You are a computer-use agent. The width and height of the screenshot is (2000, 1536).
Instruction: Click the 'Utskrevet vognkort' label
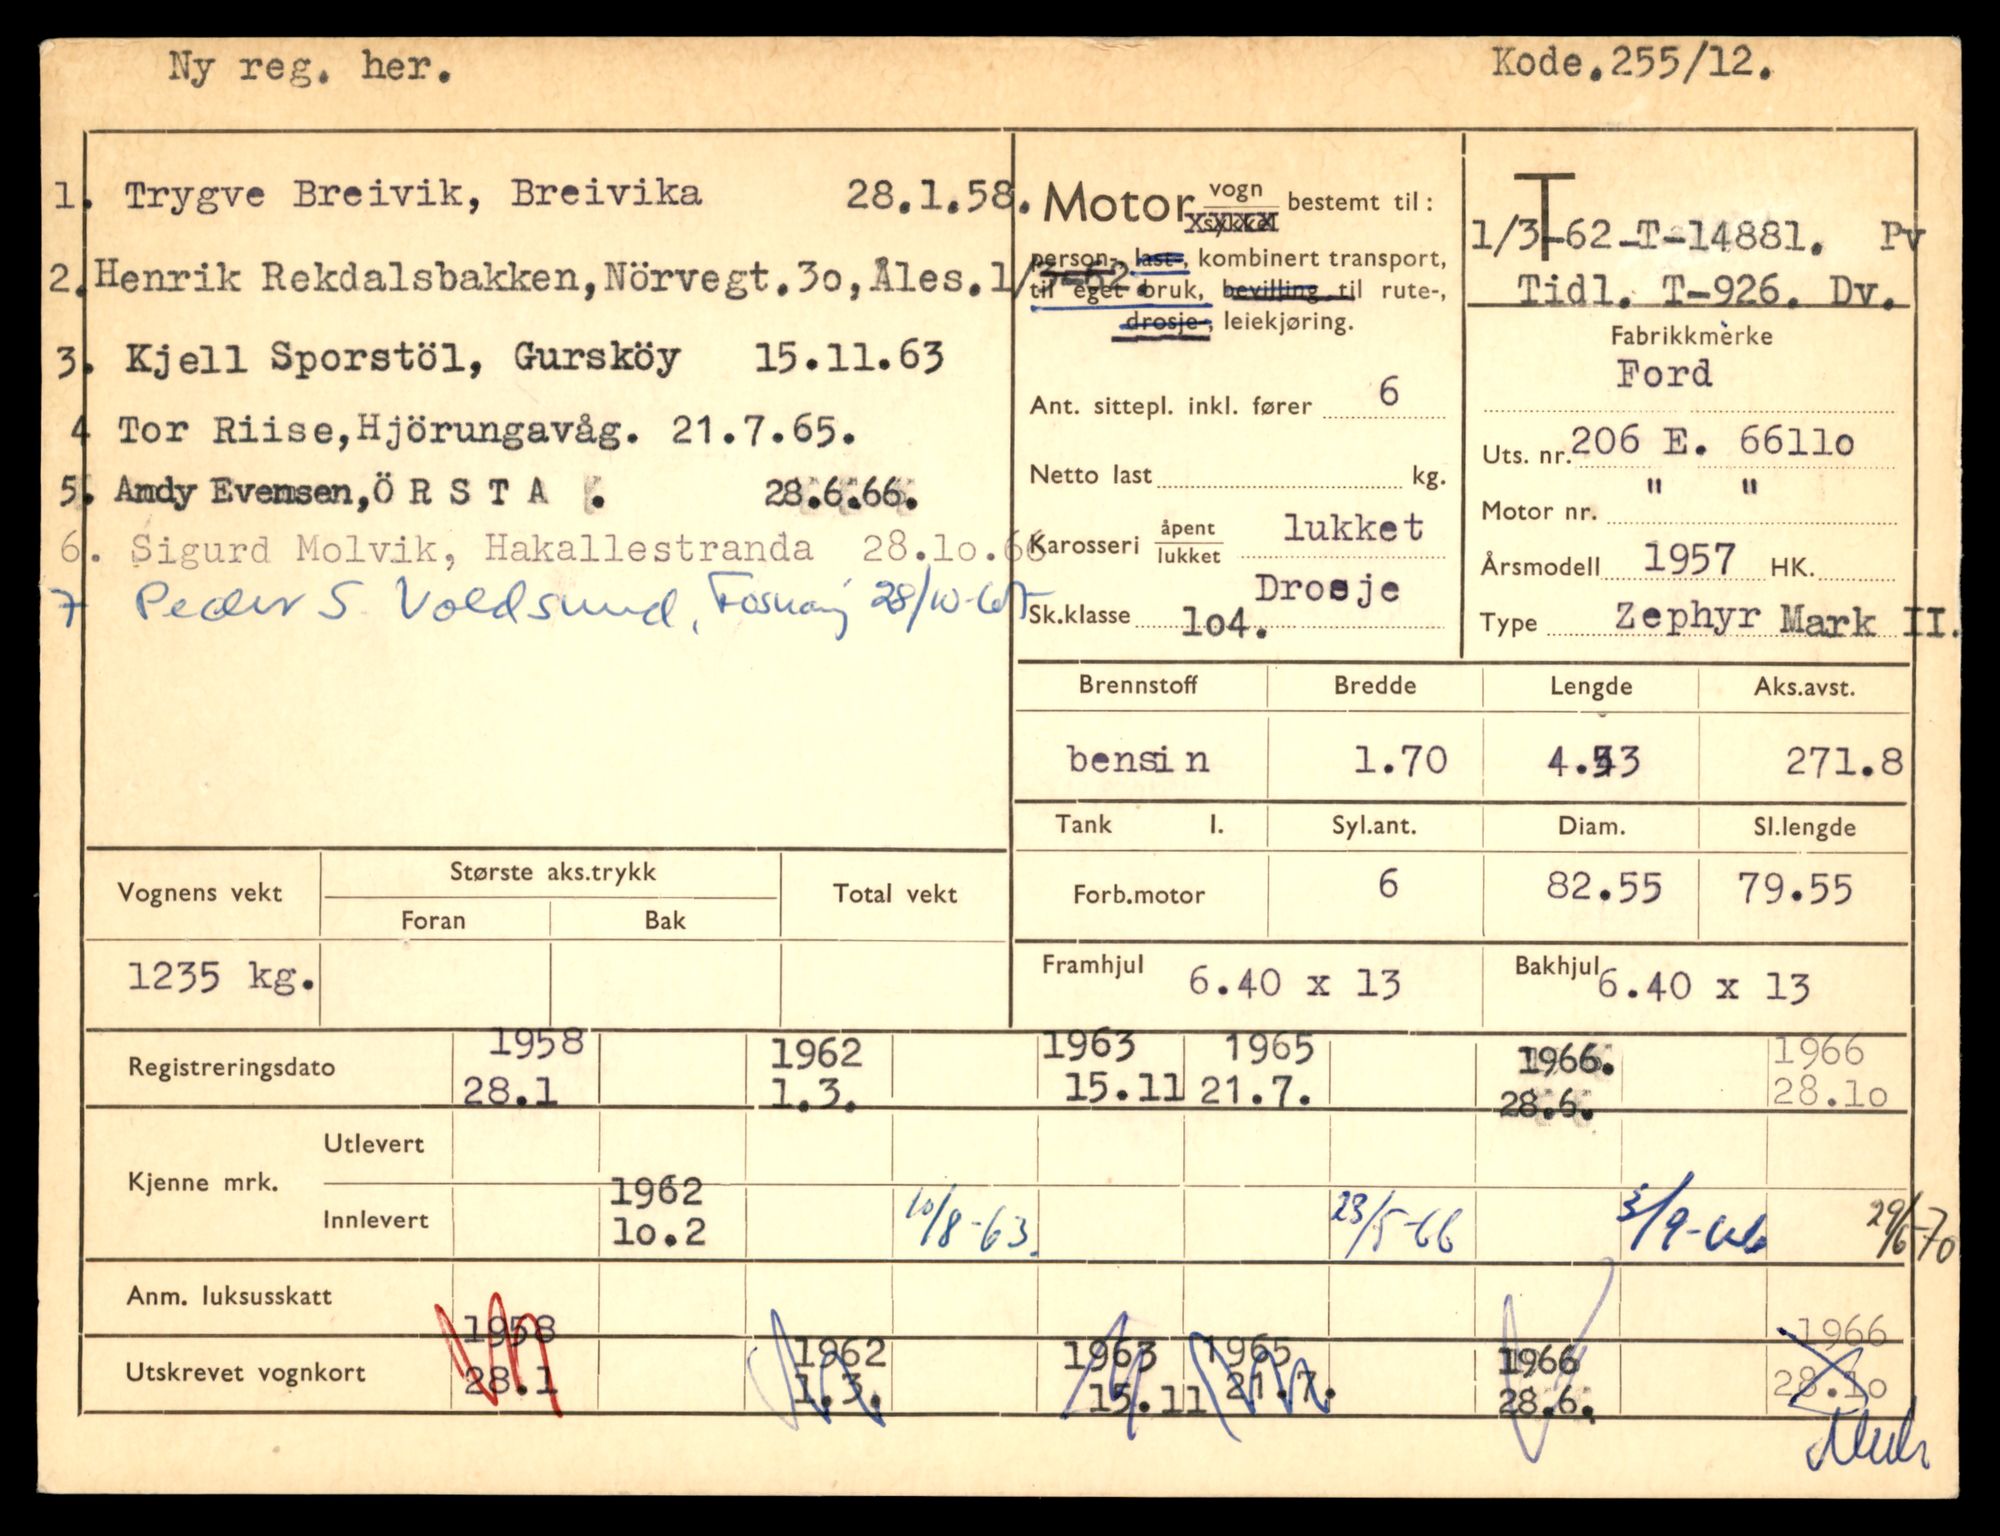click(245, 1373)
